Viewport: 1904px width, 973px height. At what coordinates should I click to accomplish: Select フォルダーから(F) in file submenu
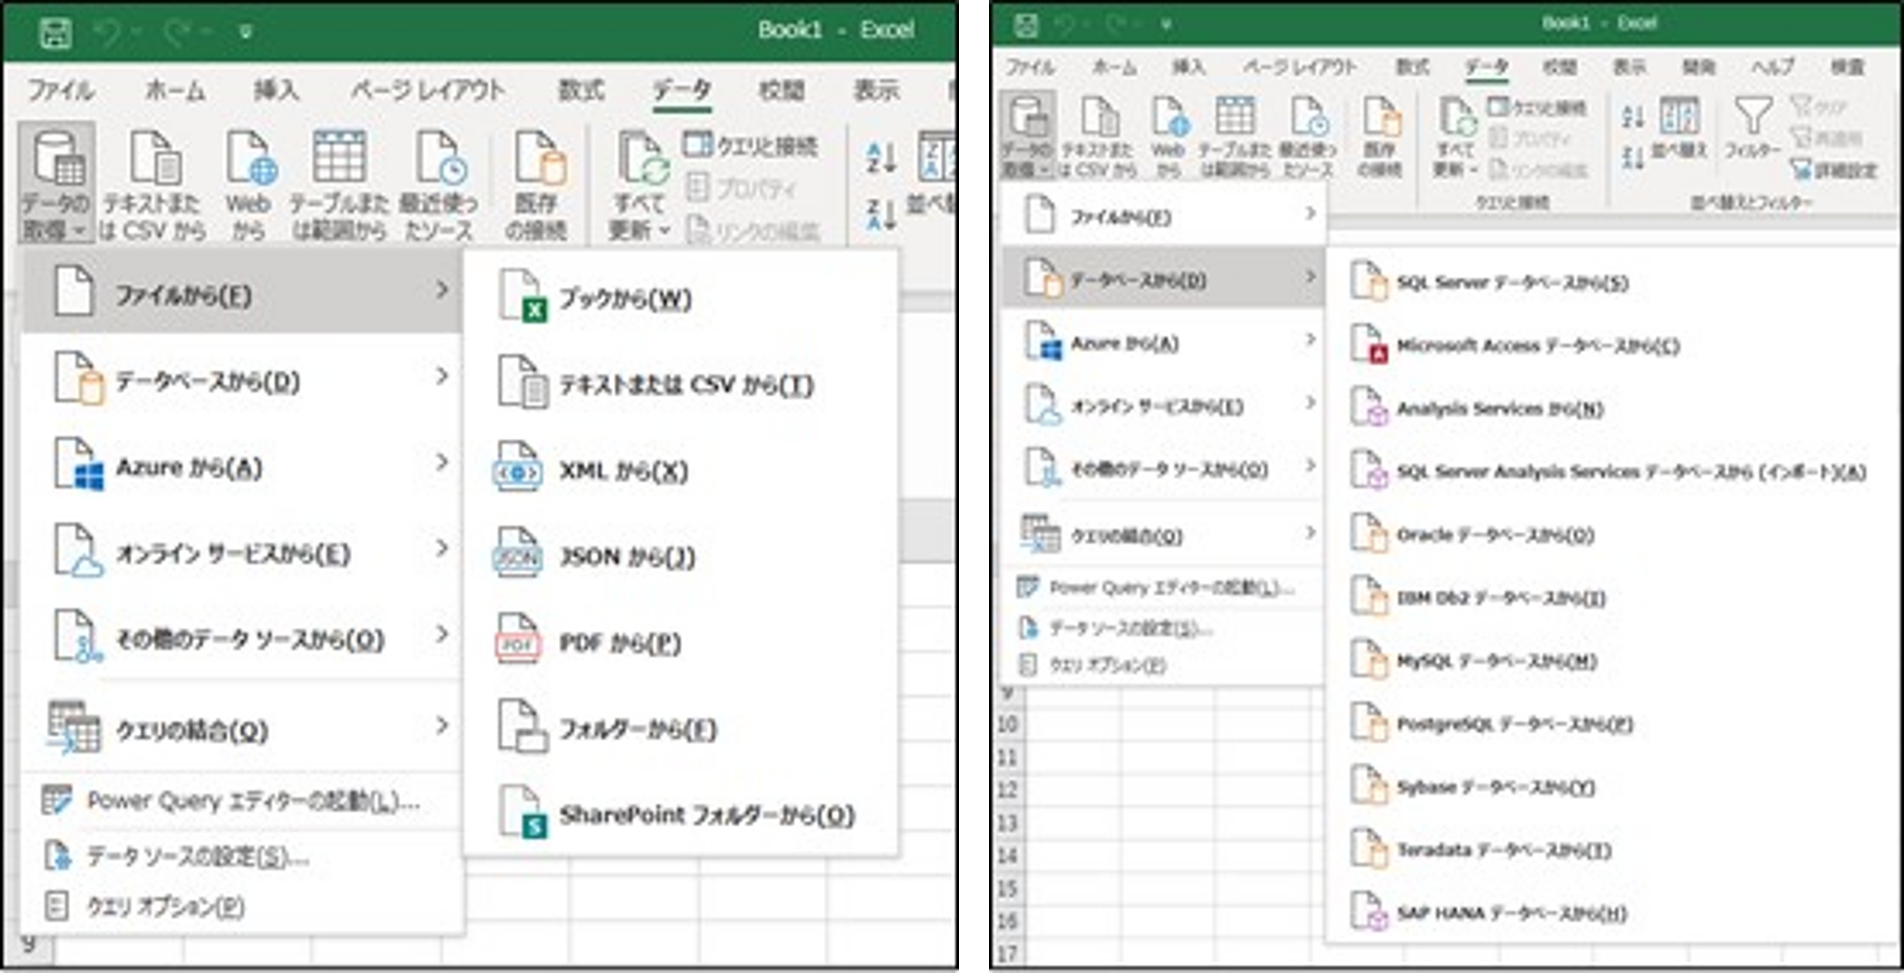point(637,729)
